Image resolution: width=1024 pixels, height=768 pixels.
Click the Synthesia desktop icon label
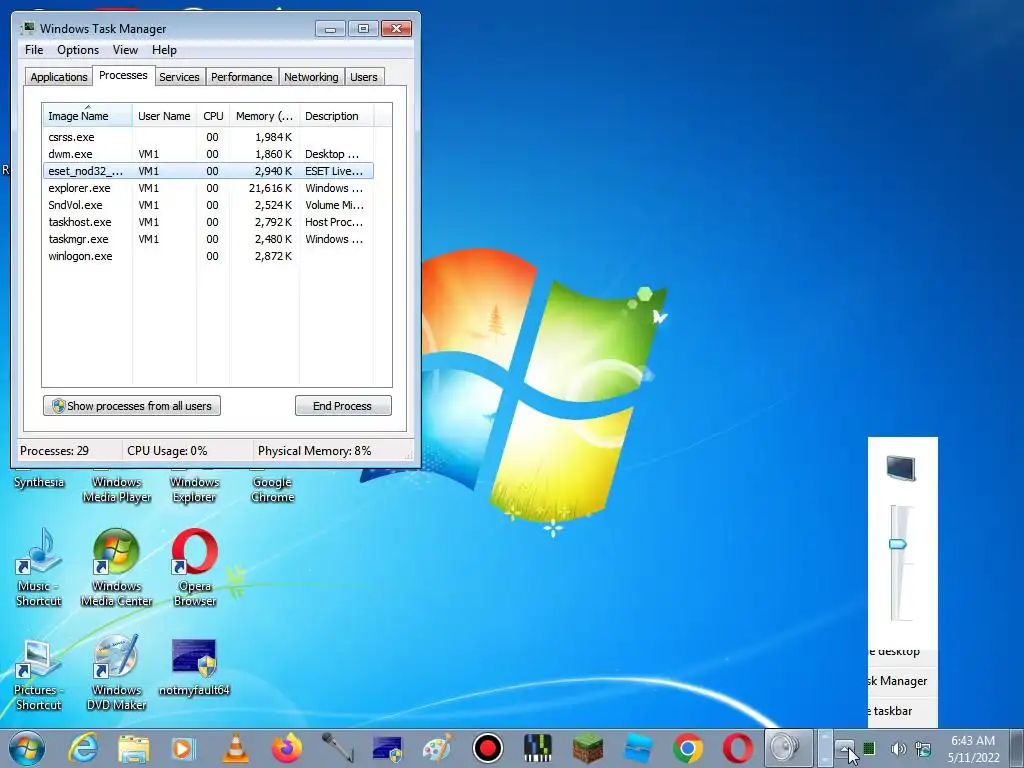pyautogui.click(x=39, y=482)
